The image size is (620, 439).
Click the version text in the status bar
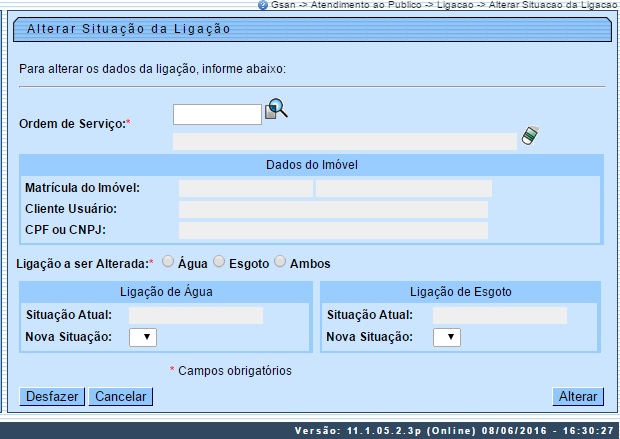[454, 431]
